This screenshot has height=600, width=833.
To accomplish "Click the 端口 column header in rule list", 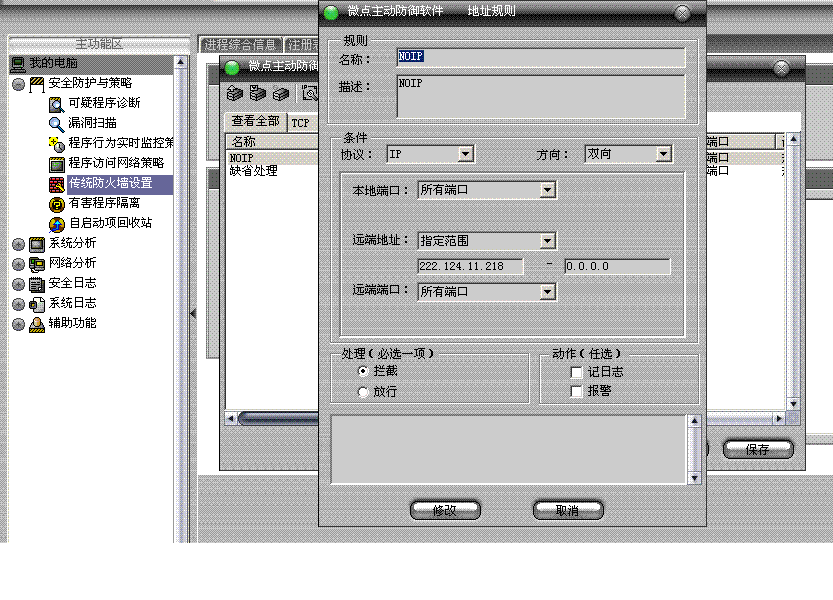I will [x=741, y=142].
